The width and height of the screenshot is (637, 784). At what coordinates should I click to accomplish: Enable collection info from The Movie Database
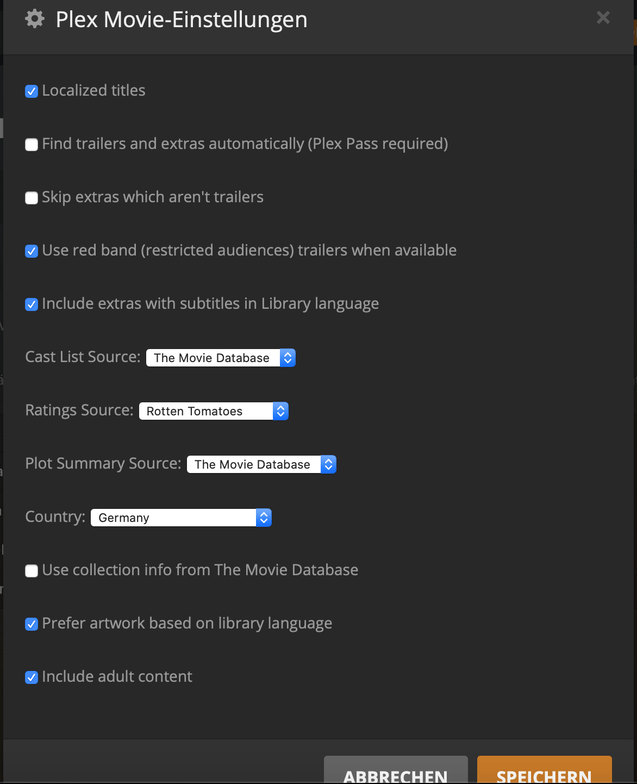(x=32, y=571)
